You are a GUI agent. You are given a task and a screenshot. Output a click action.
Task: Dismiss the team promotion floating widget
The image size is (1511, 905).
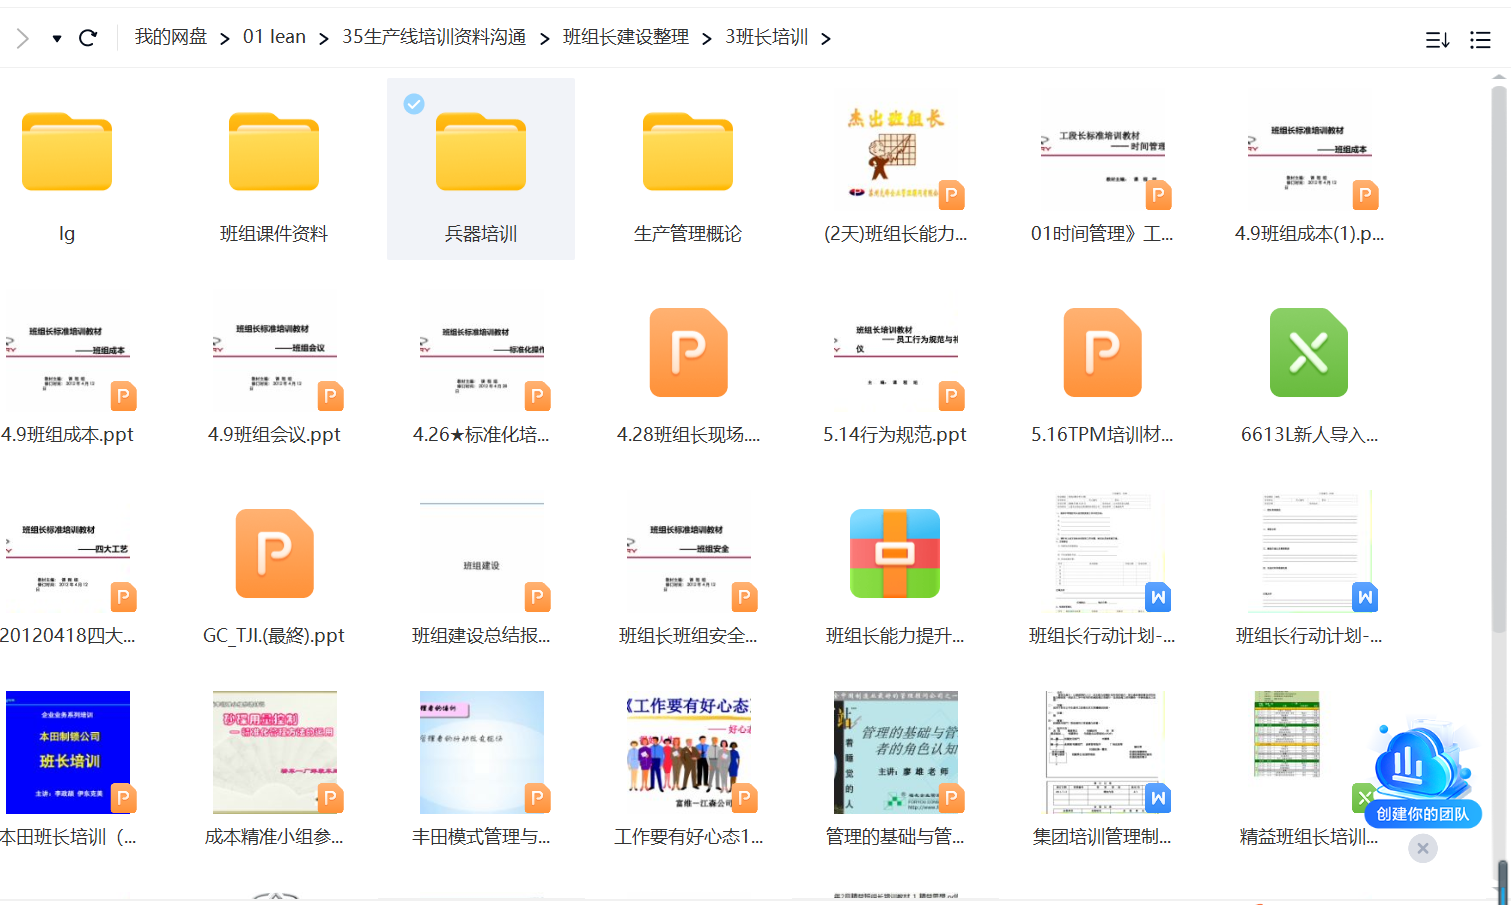click(x=1422, y=849)
